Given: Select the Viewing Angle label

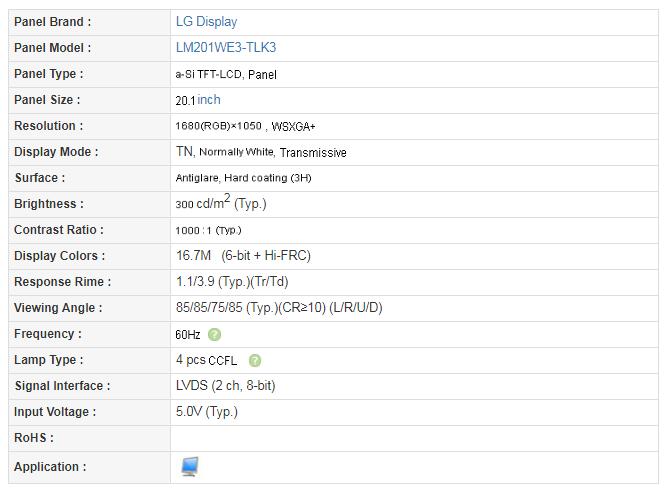Looking at the screenshot, I should tap(58, 308).
